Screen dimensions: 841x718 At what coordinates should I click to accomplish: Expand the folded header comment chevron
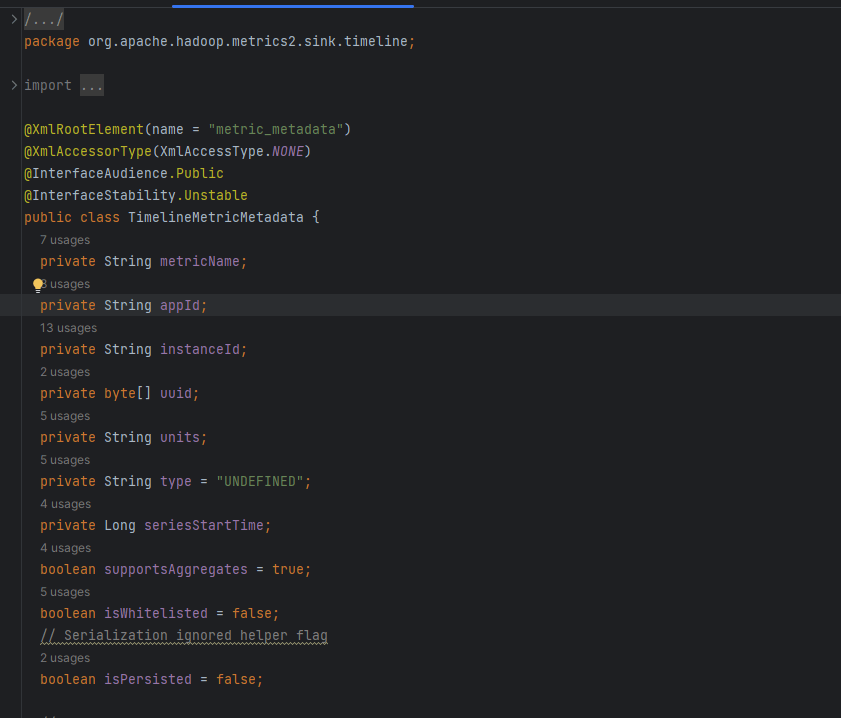pyautogui.click(x=14, y=19)
